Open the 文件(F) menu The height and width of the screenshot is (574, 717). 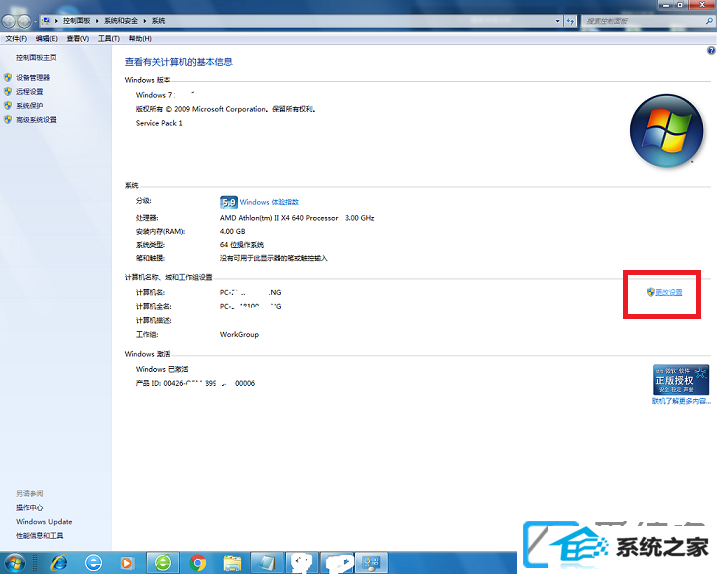click(x=16, y=38)
